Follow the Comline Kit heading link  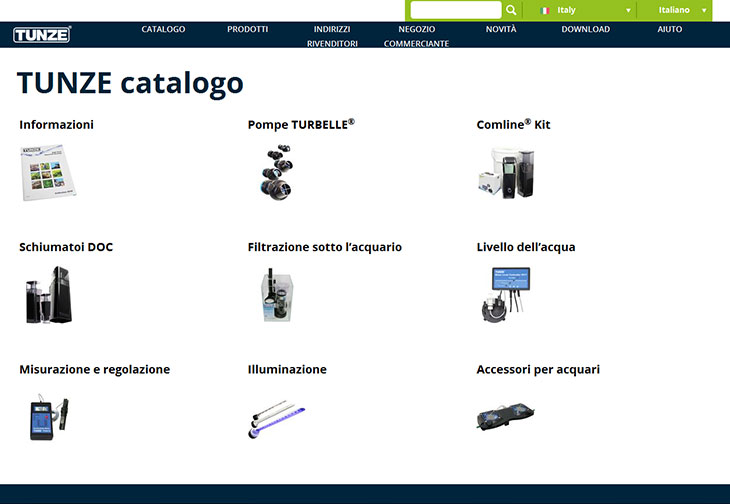coord(514,124)
